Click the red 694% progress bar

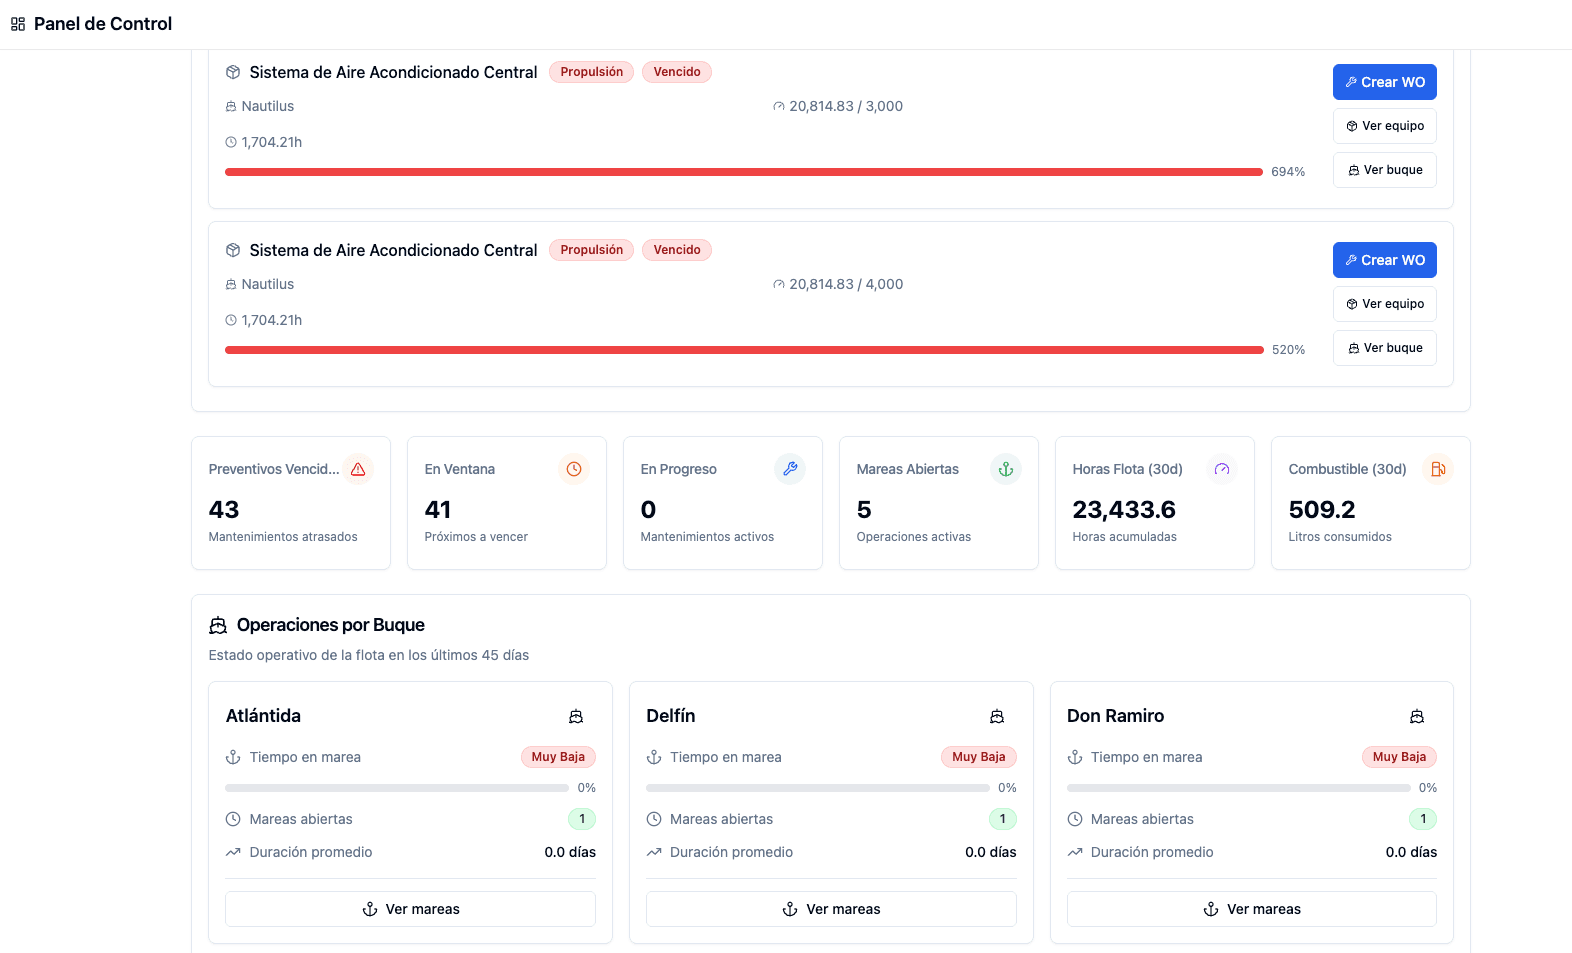click(x=743, y=172)
